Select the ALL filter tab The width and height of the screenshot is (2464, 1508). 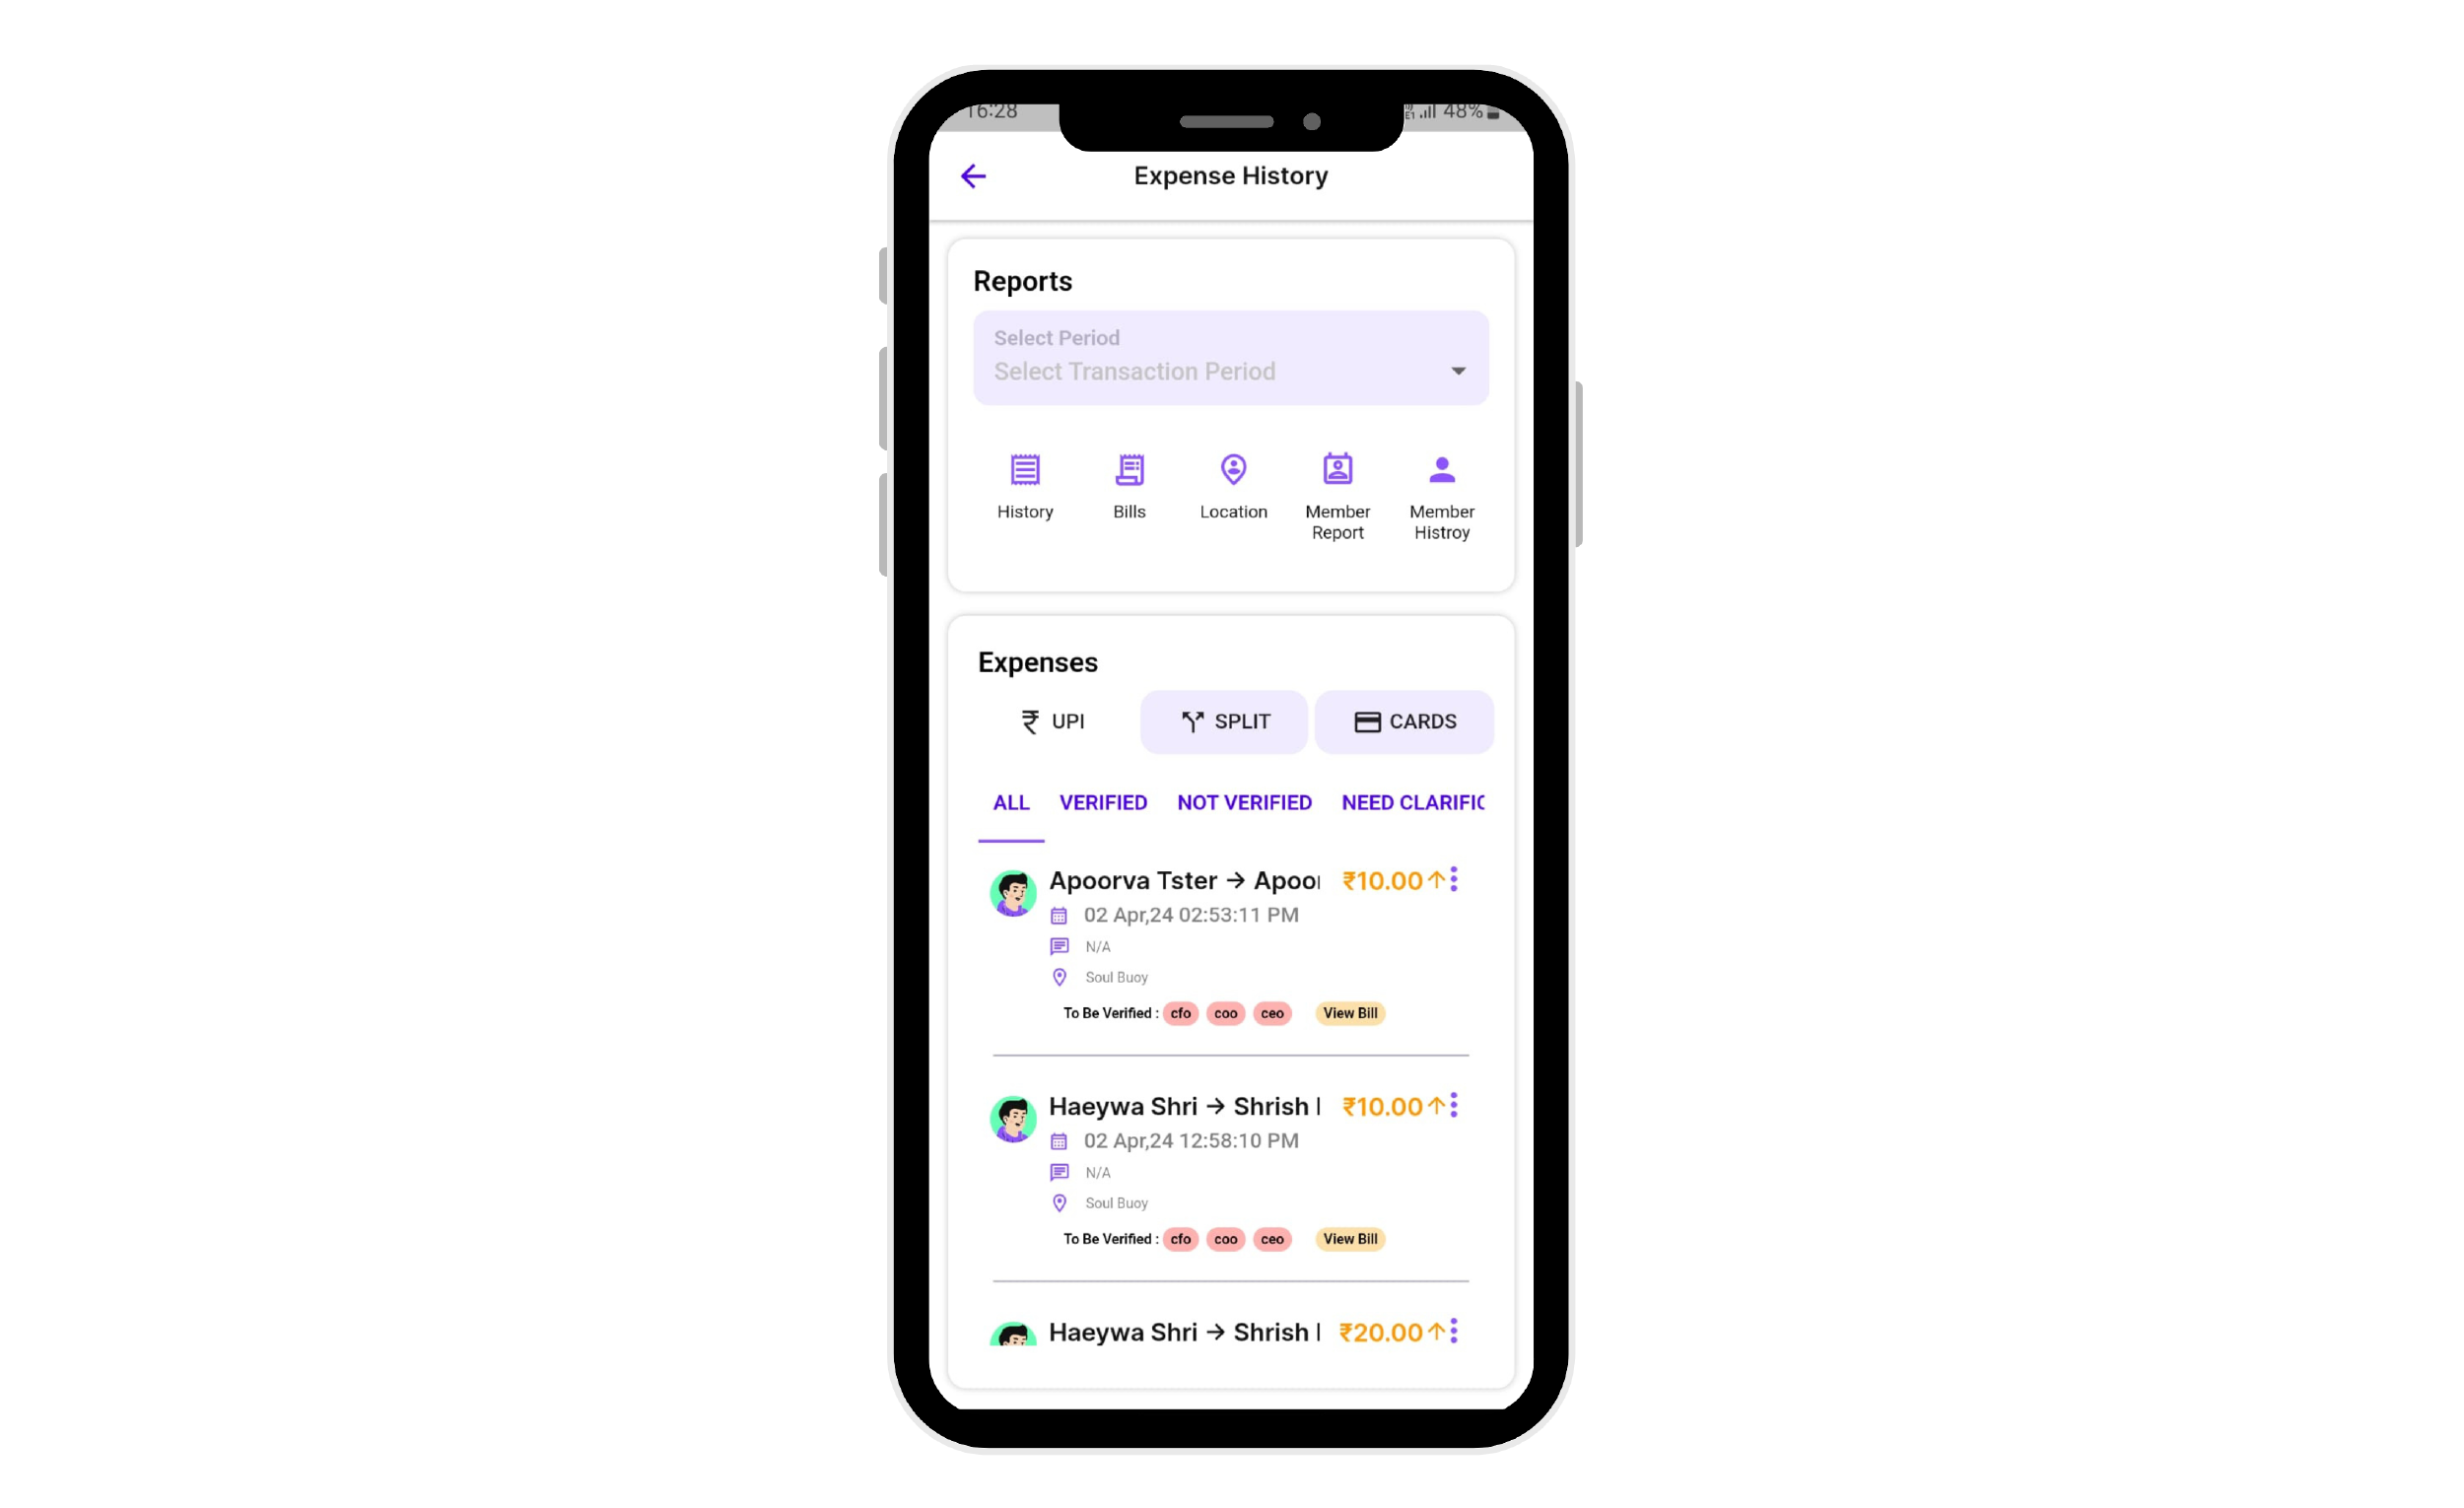point(1010,802)
